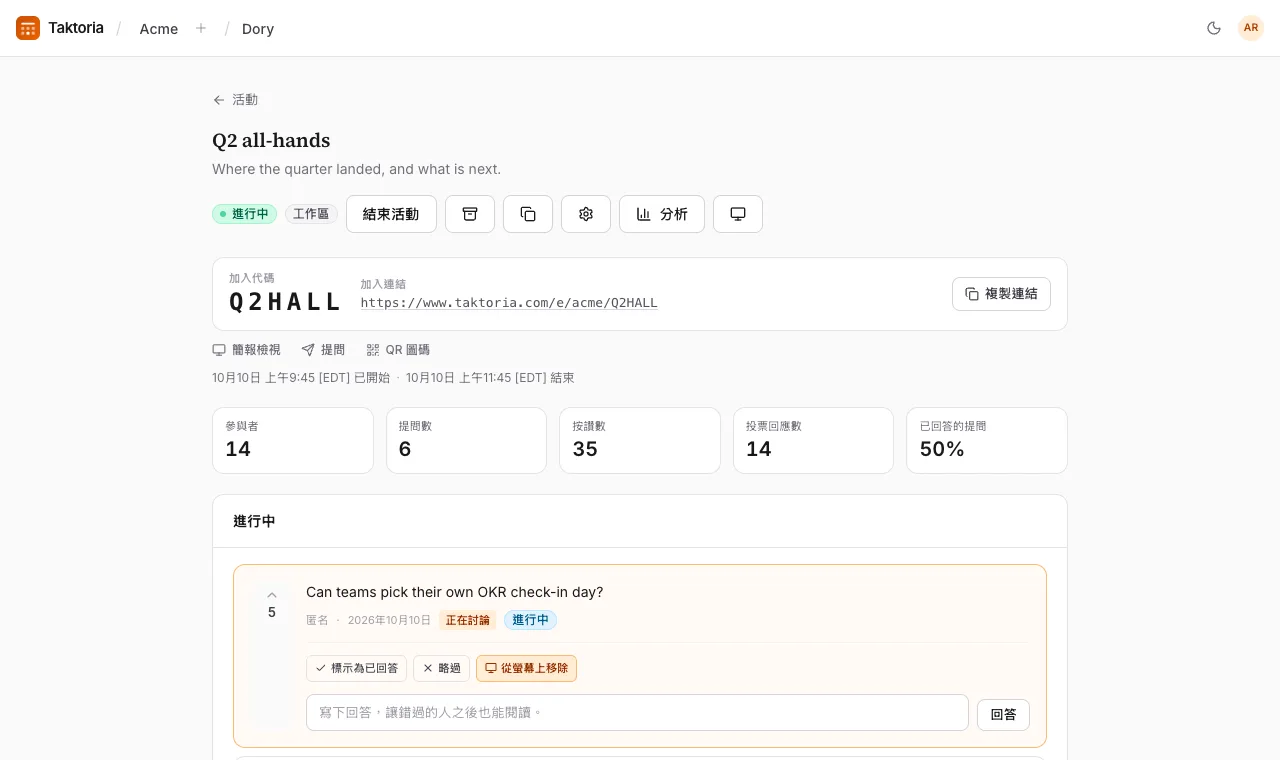Click 標示為已回答 on OKR question
Viewport: 1280px width, 760px height.
356,668
